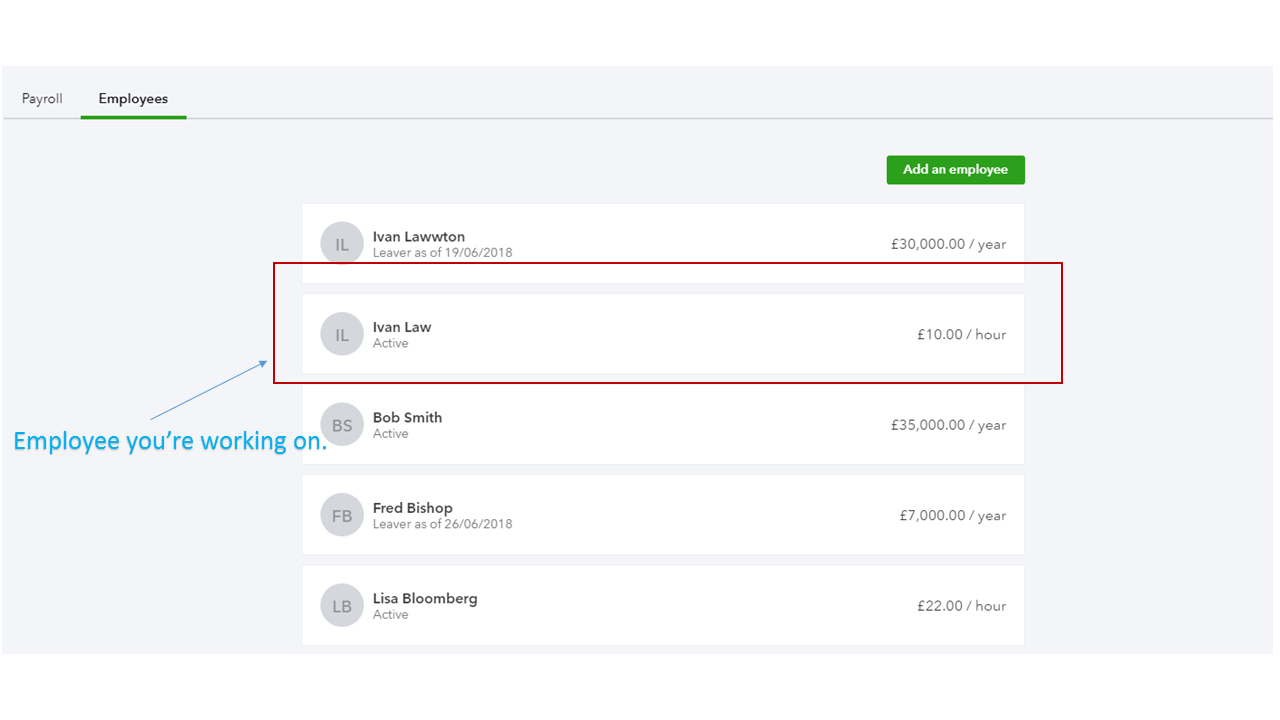Viewport: 1280px width, 720px height.
Task: Click Ivan Law's avatar icon
Action: click(341, 333)
